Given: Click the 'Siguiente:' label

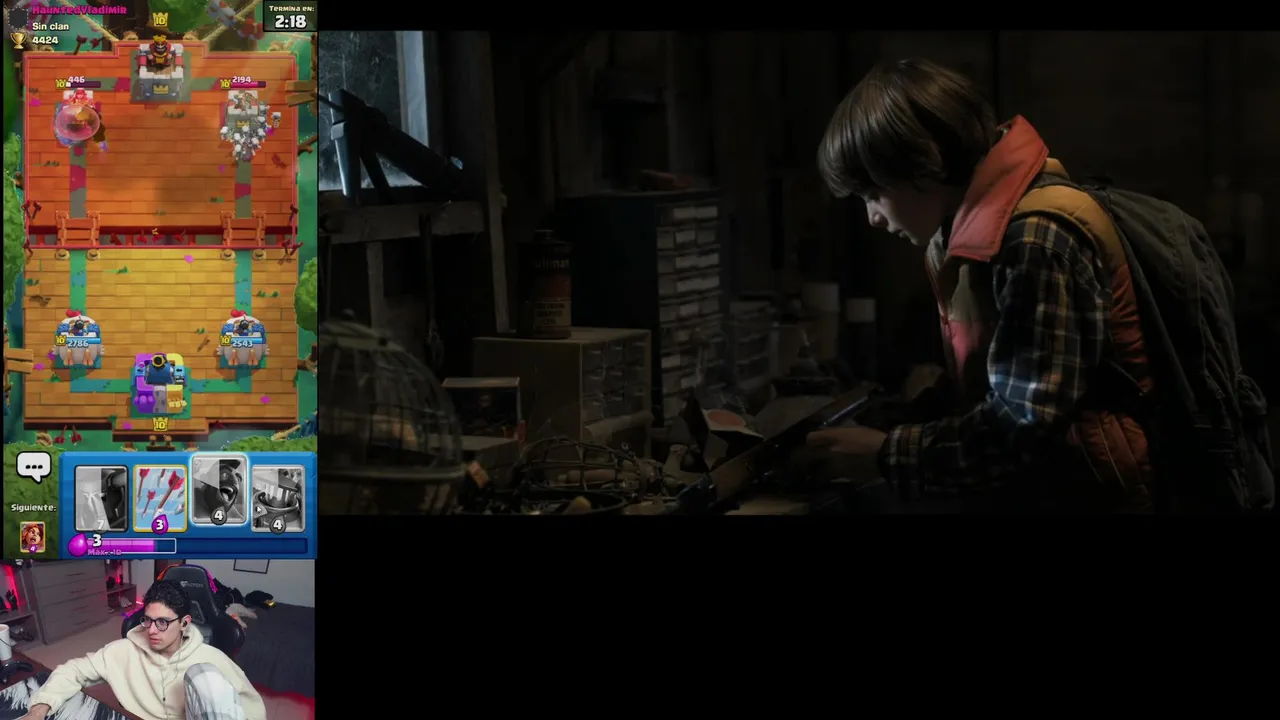Looking at the screenshot, I should click(33, 507).
